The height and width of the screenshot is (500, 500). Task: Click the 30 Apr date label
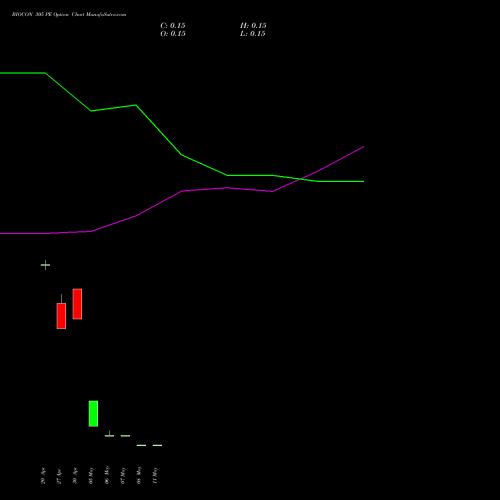[75, 476]
